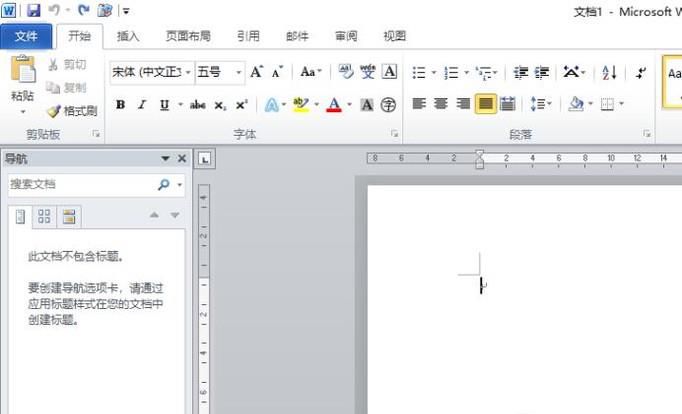
Task: Open the navigation pane options arrow
Action: pyautogui.click(x=165, y=158)
